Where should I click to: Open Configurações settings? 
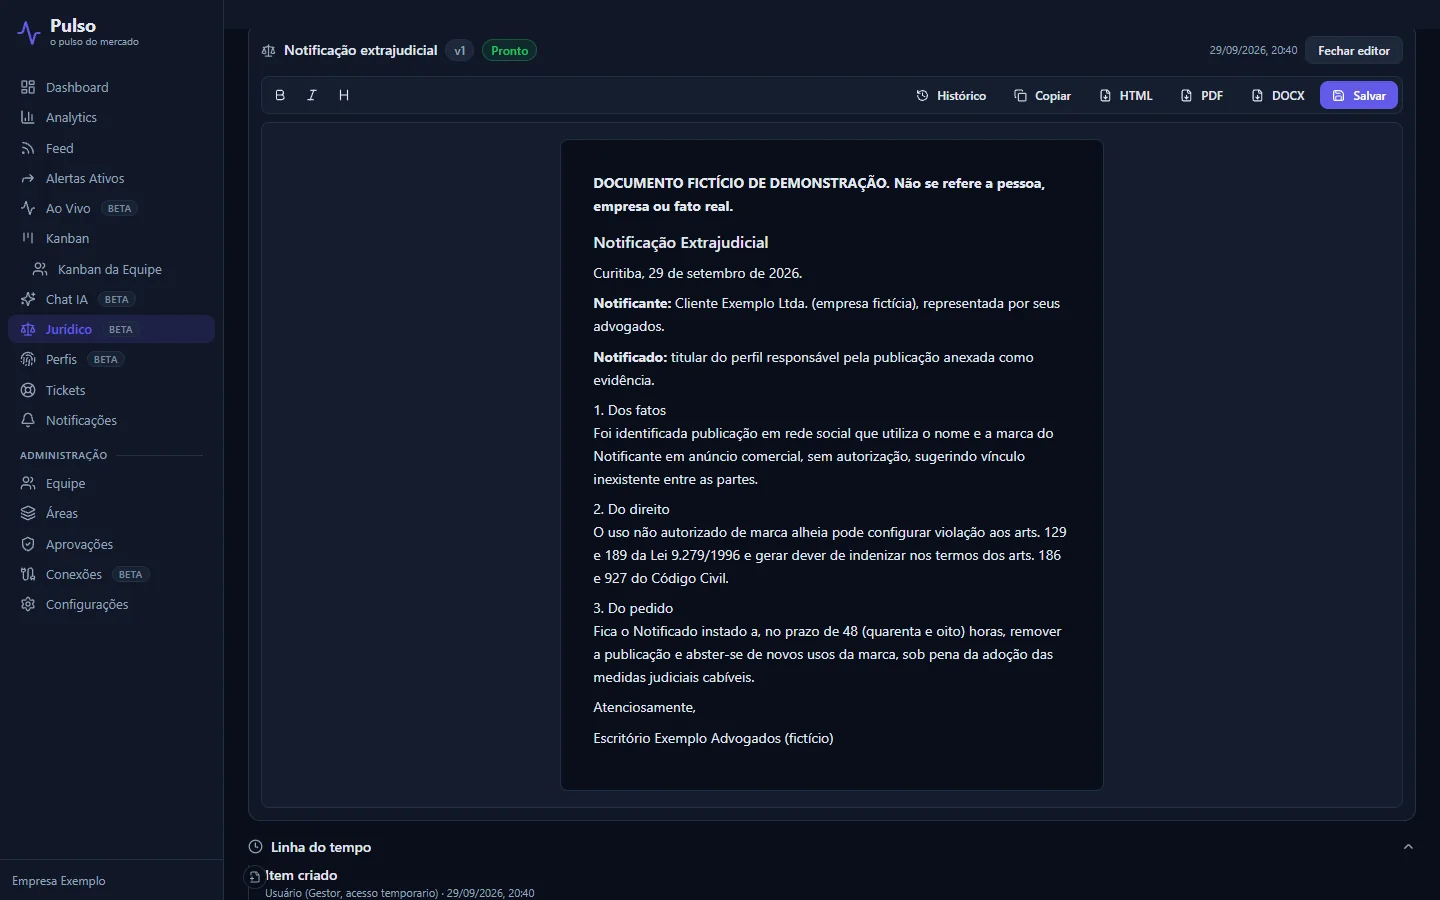pyautogui.click(x=111, y=604)
